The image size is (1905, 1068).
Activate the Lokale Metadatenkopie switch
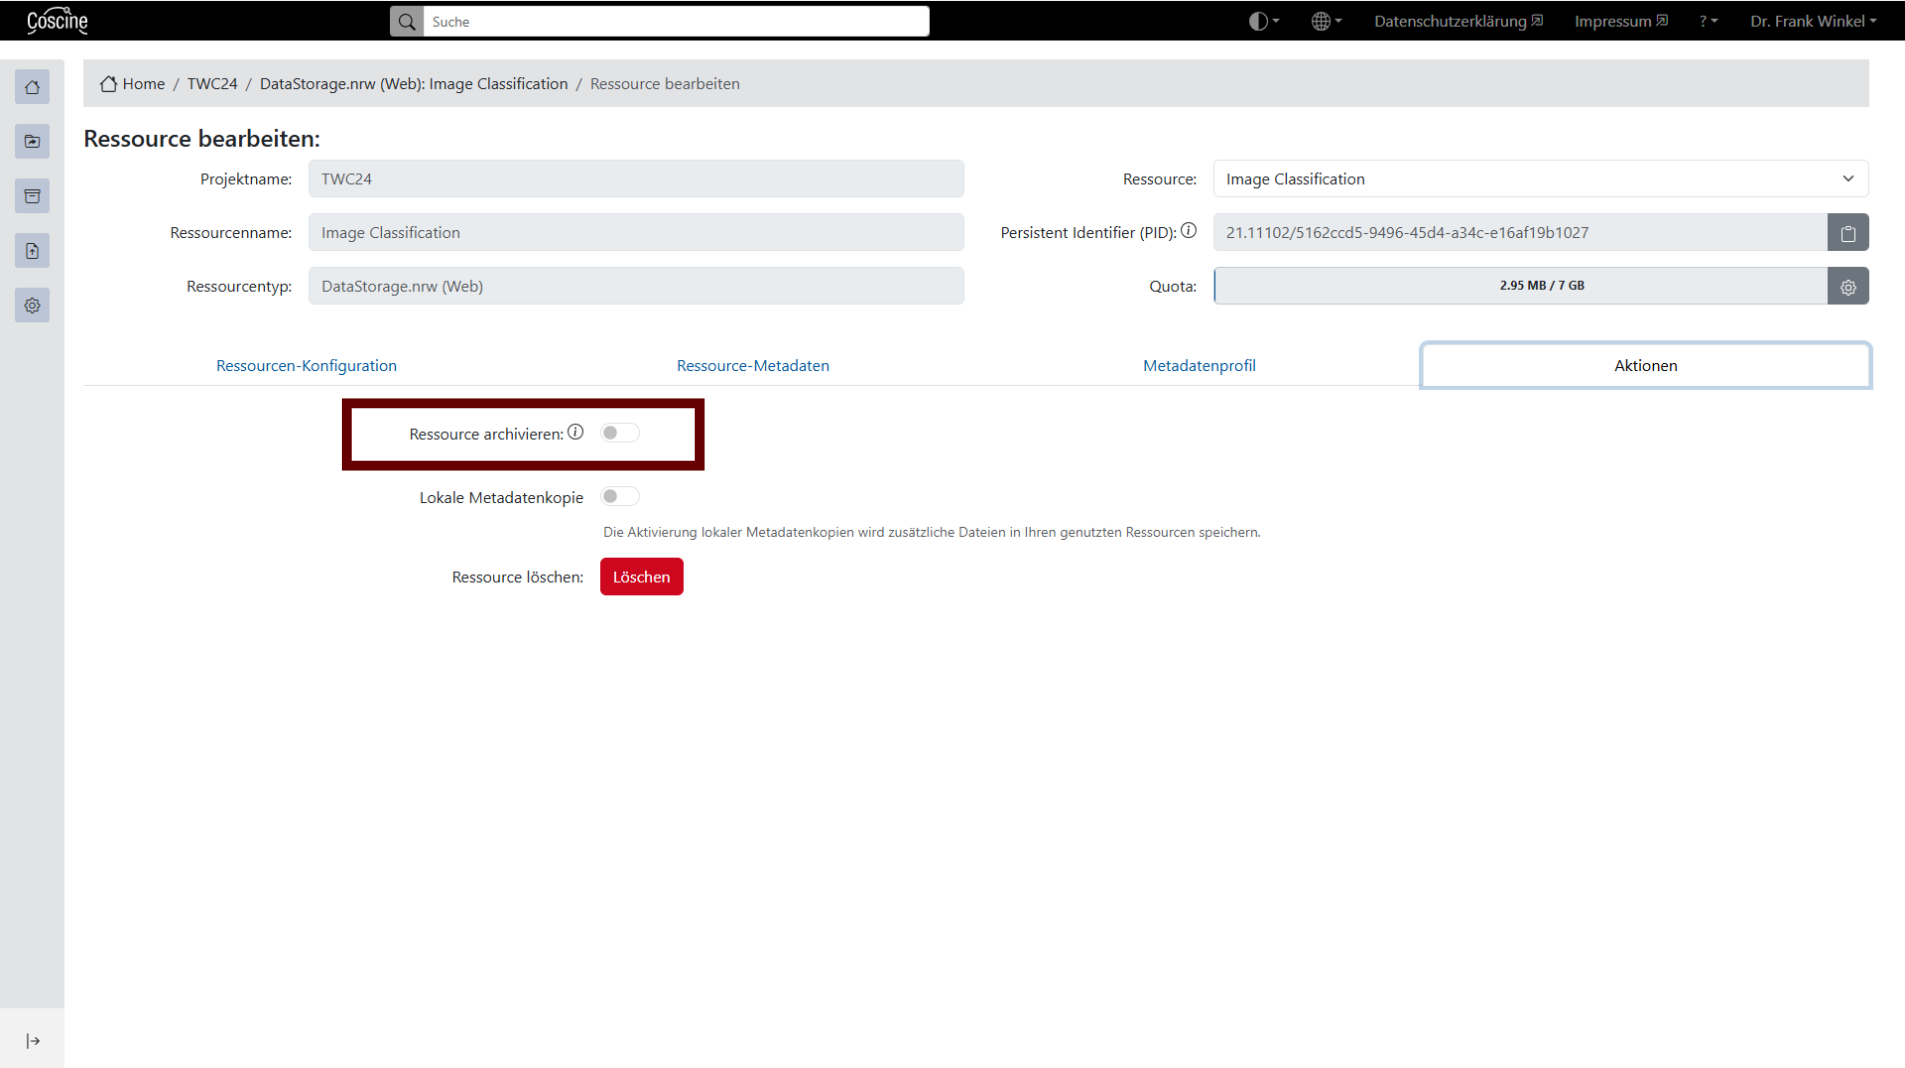619,495
